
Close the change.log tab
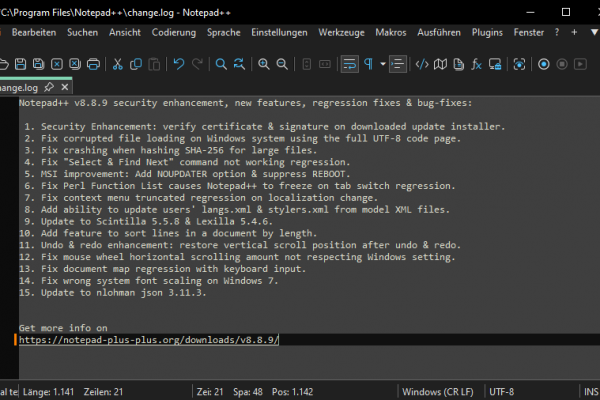pyautogui.click(x=65, y=87)
